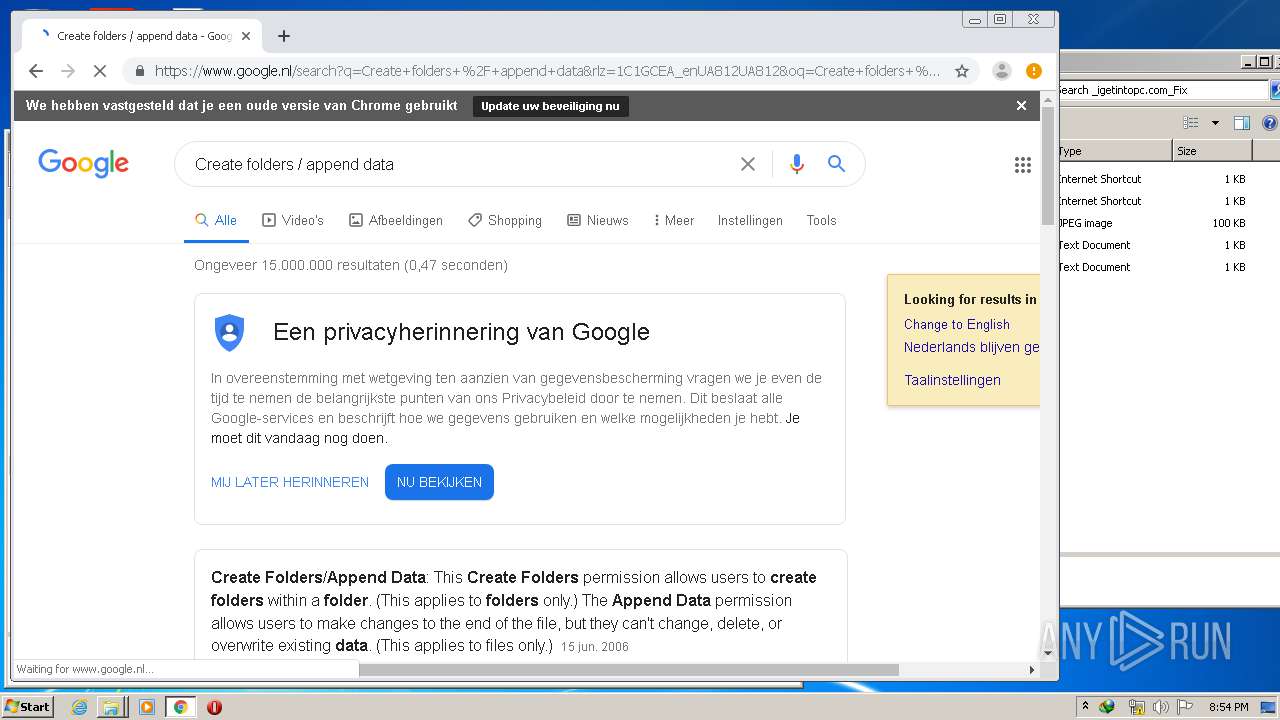This screenshot has width=1280, height=720.
Task: Switch to the Afbeeldingen tab
Action: pos(396,220)
